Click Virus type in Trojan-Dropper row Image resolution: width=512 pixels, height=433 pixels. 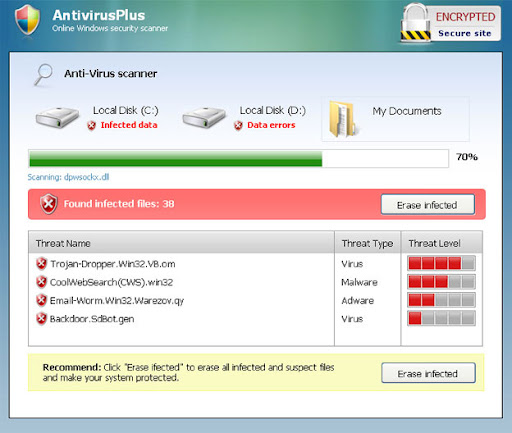(x=352, y=264)
